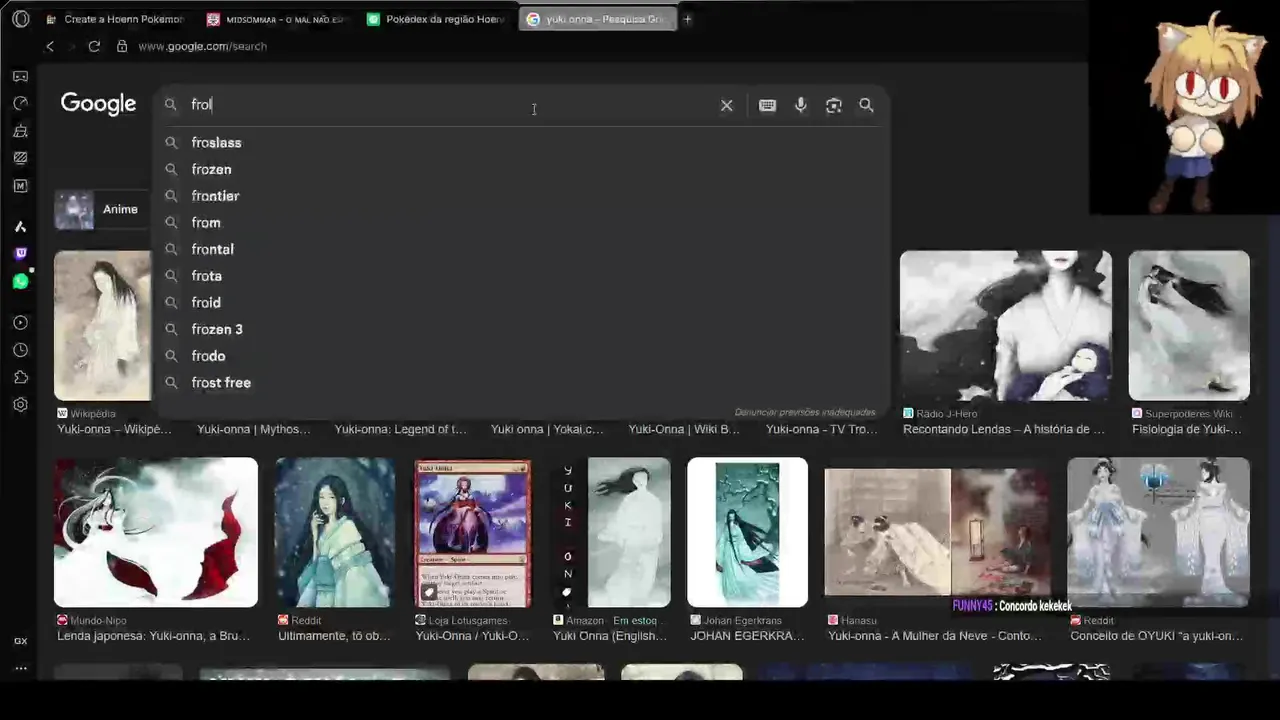Click "Yuki-onna: Legend of t..." result title
The image size is (1280, 720).
point(400,430)
